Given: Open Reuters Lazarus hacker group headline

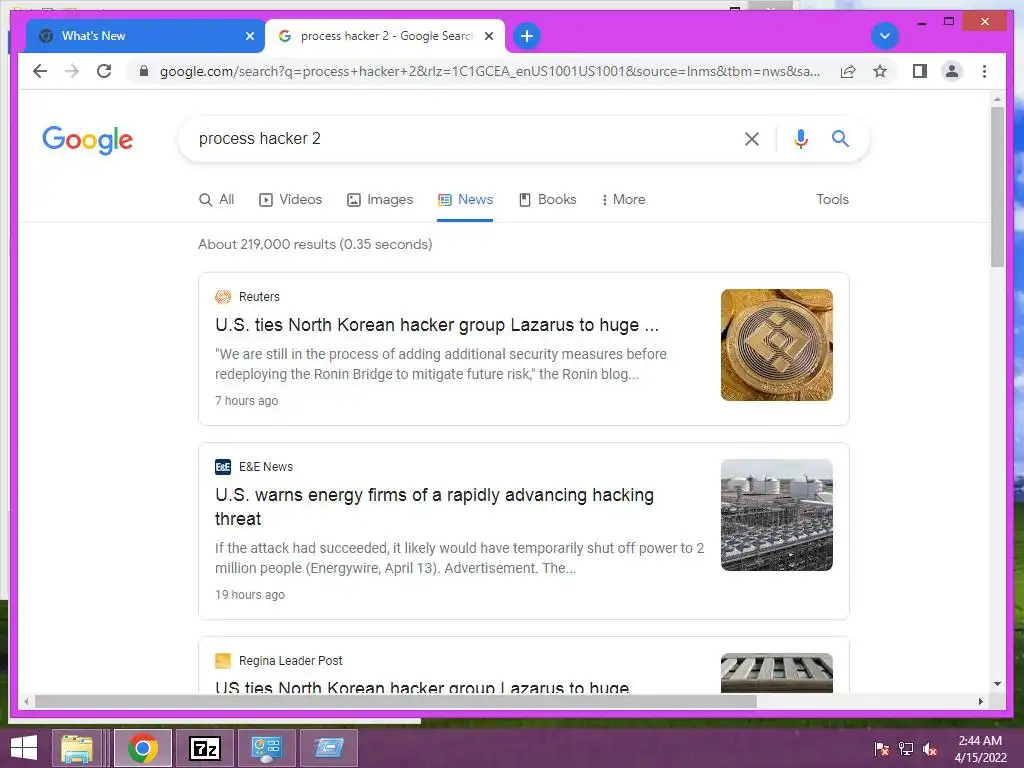Looking at the screenshot, I should (x=437, y=325).
